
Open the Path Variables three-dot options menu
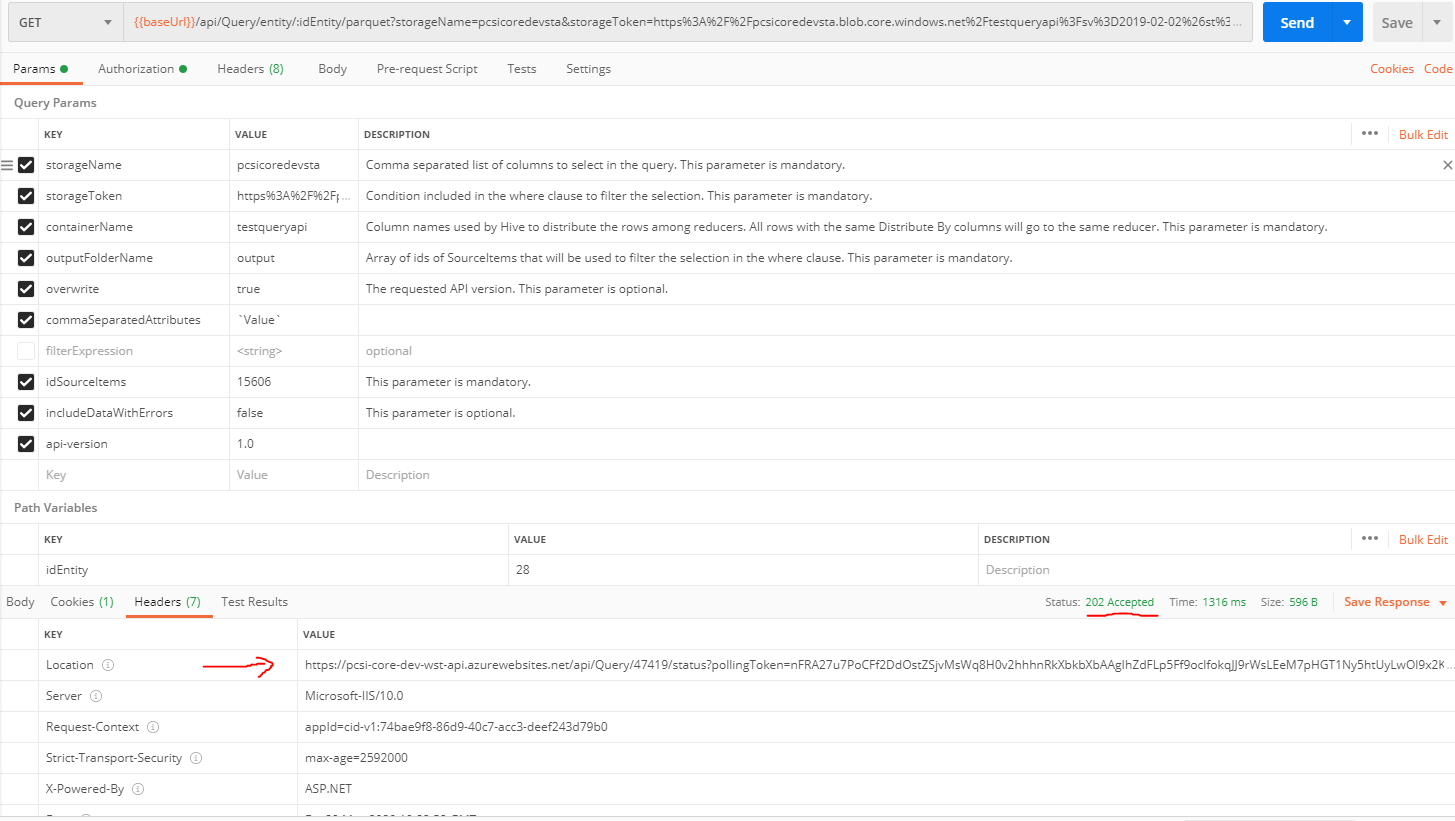[x=1369, y=539]
